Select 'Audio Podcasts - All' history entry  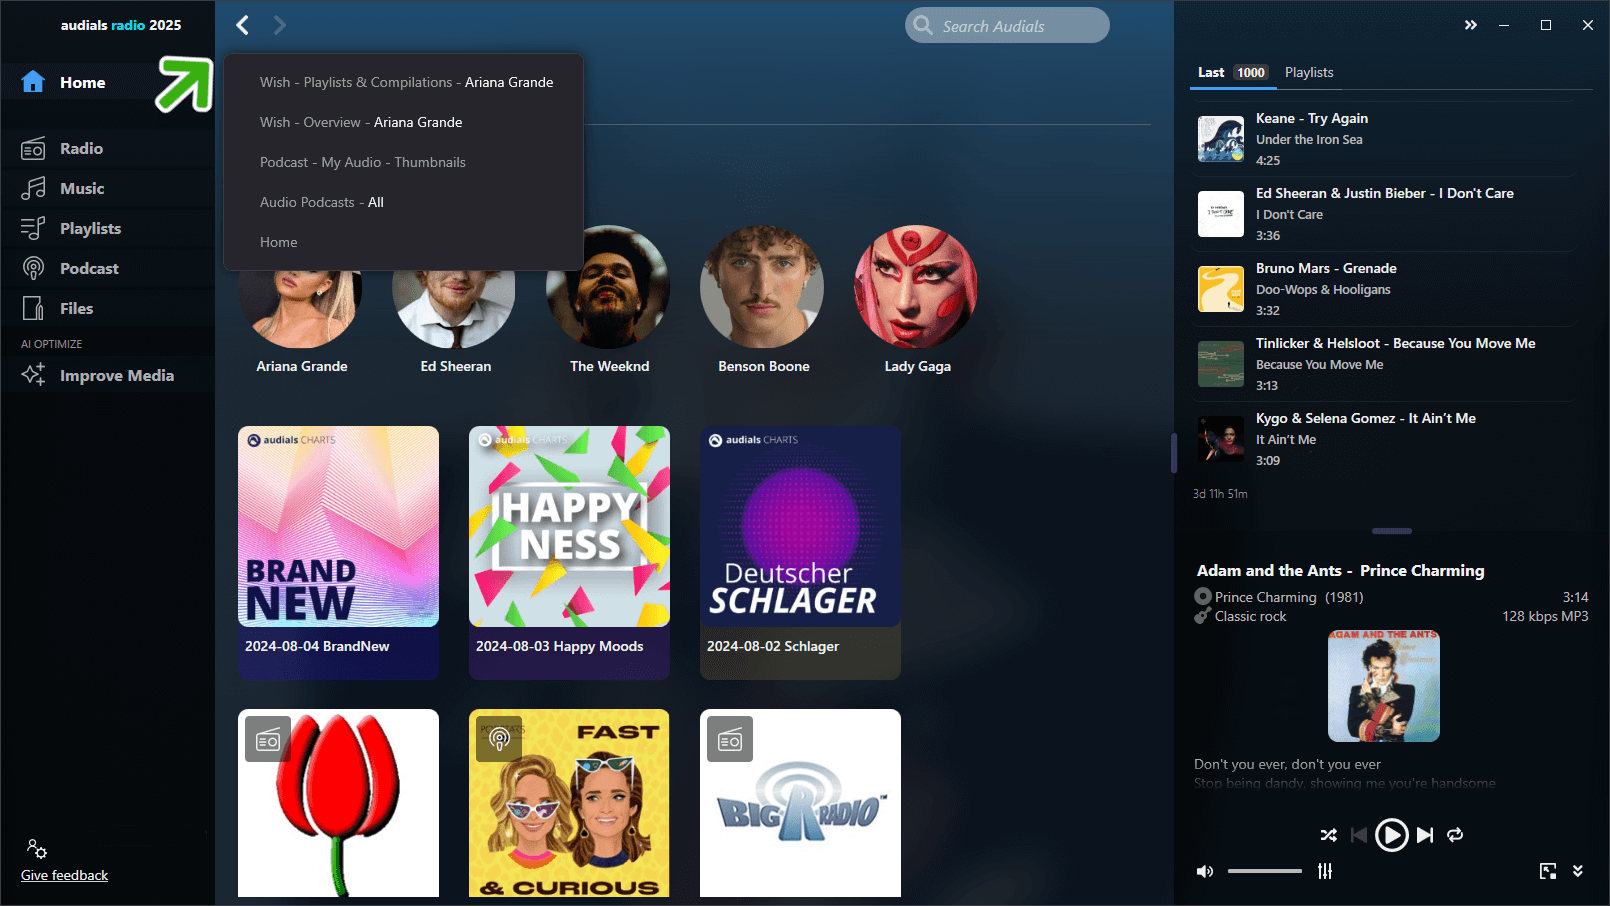pyautogui.click(x=321, y=202)
